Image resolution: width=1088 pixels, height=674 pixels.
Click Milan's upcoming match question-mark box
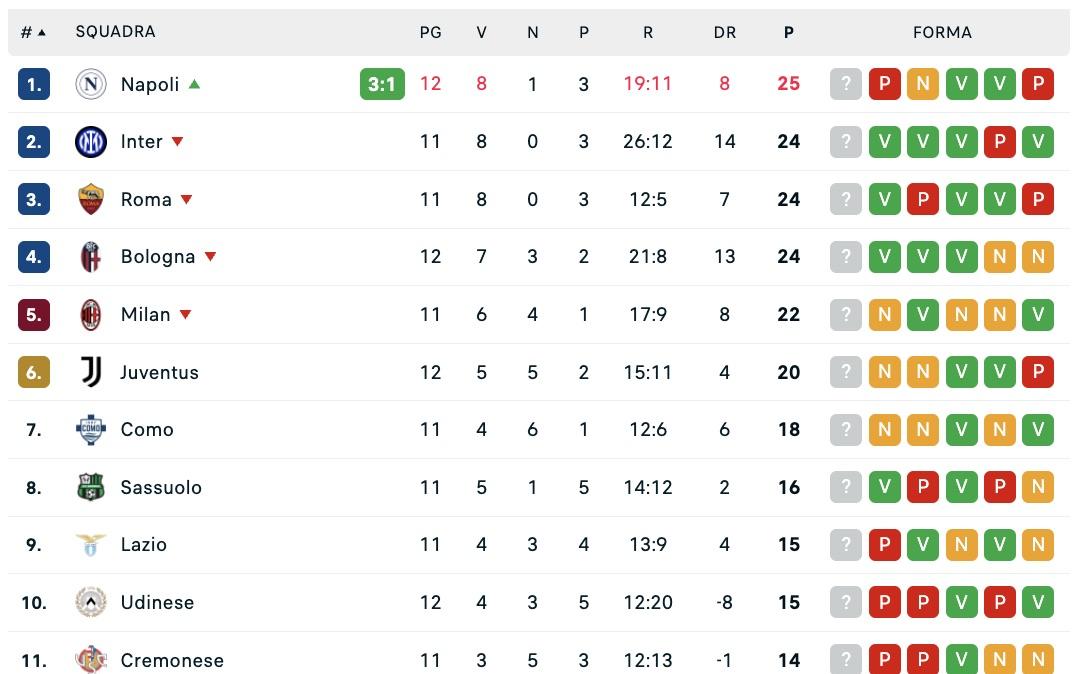coord(846,314)
